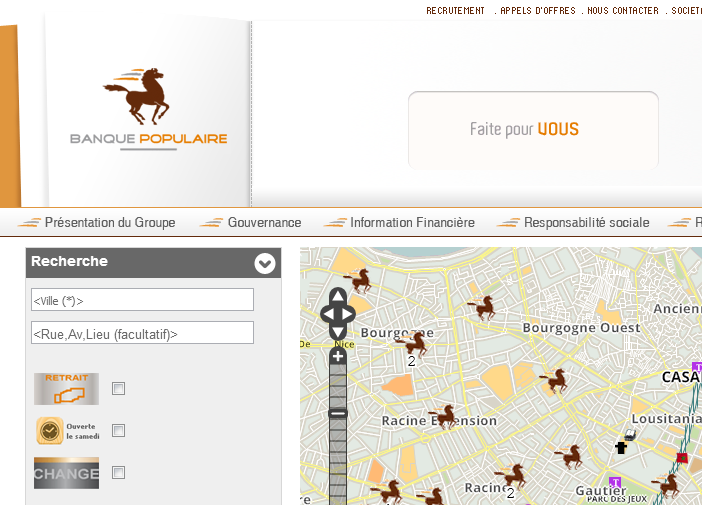Check the CHANGE filter checkbox
The width and height of the screenshot is (702, 505).
[118, 473]
